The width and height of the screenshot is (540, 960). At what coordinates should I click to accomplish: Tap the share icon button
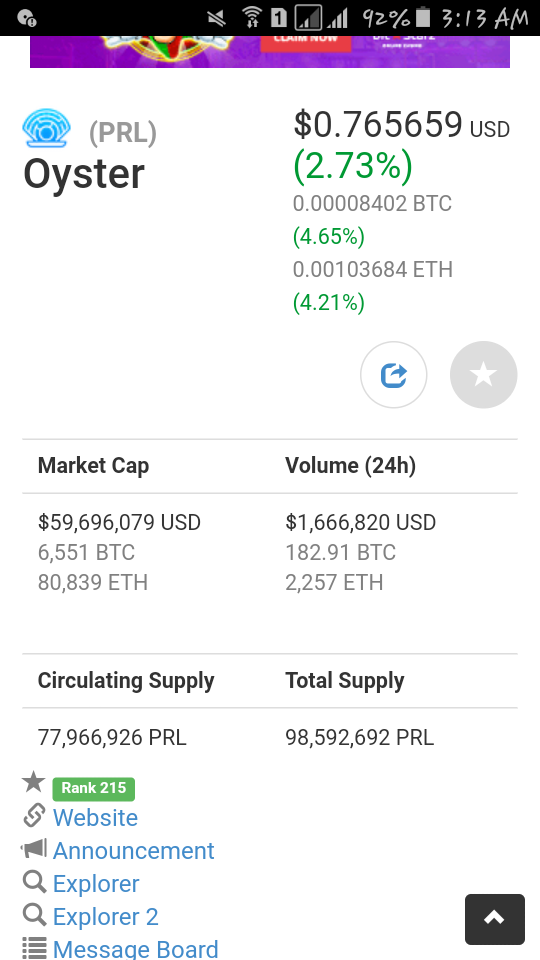tap(394, 375)
